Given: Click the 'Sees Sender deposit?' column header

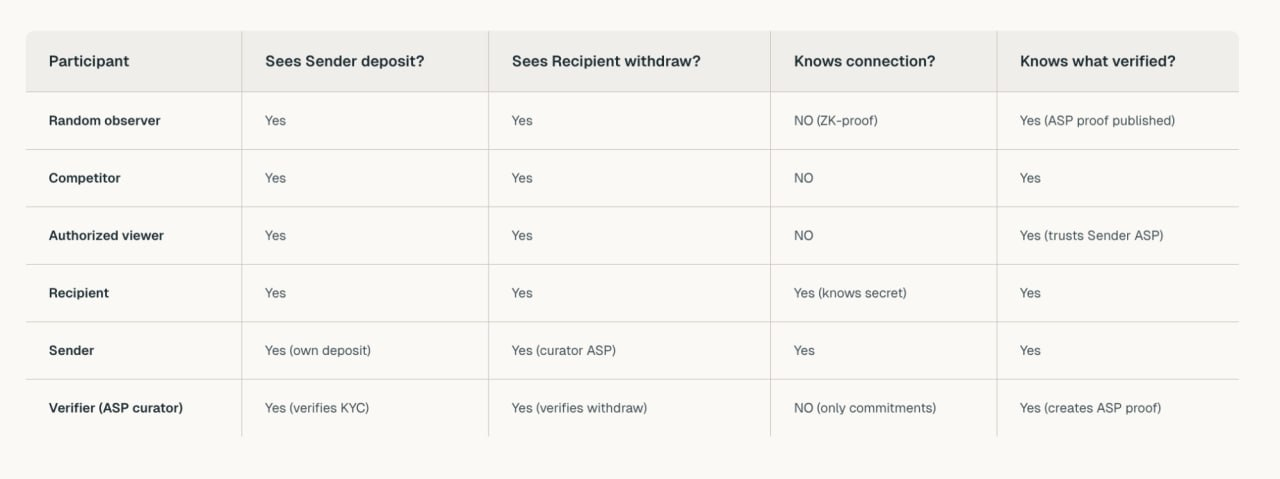Looking at the screenshot, I should (344, 61).
